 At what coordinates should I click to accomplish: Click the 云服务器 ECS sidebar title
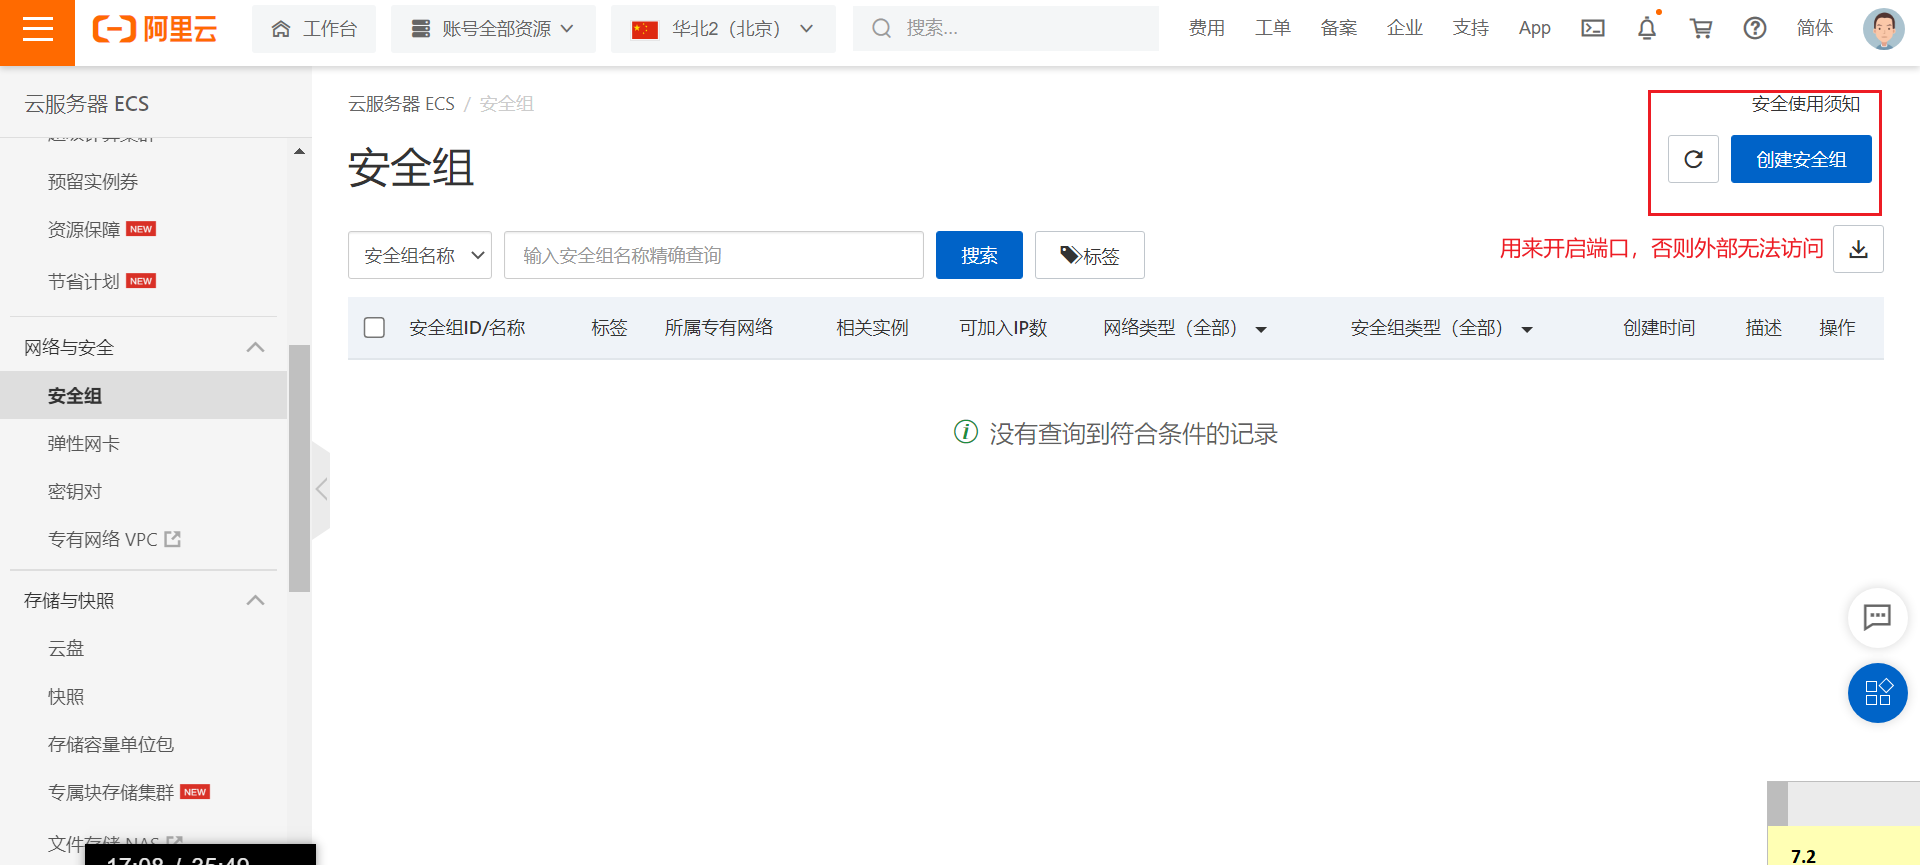(x=87, y=104)
